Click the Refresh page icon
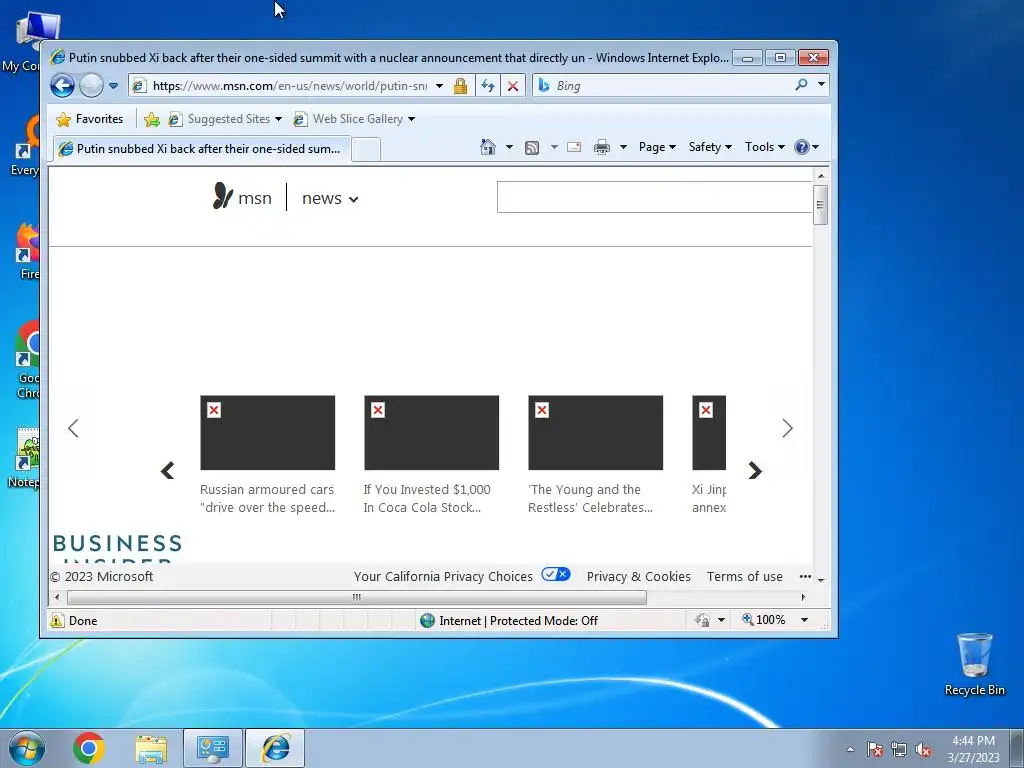The height and width of the screenshot is (768, 1024). coord(488,86)
